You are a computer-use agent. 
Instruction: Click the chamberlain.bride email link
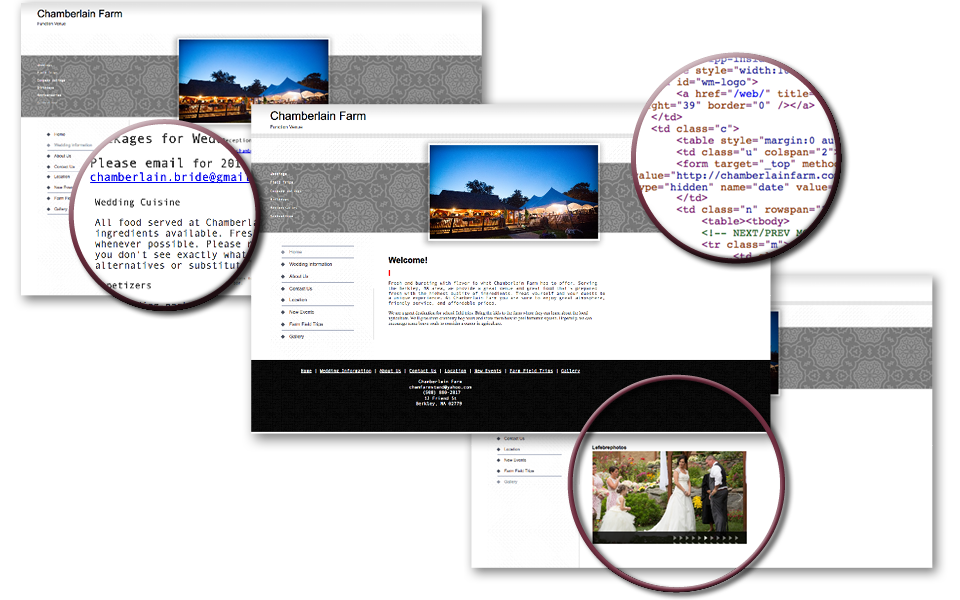click(170, 177)
